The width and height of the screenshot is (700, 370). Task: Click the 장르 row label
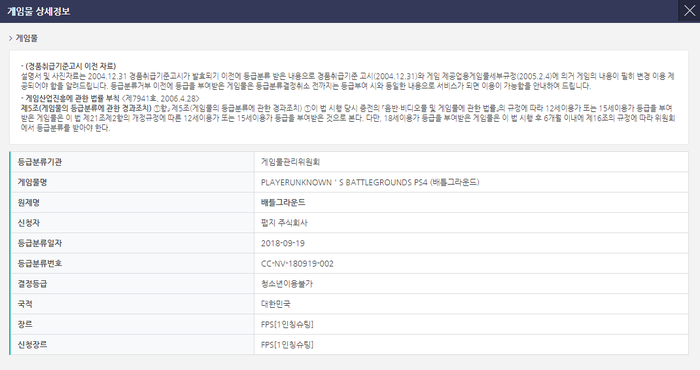[25, 324]
